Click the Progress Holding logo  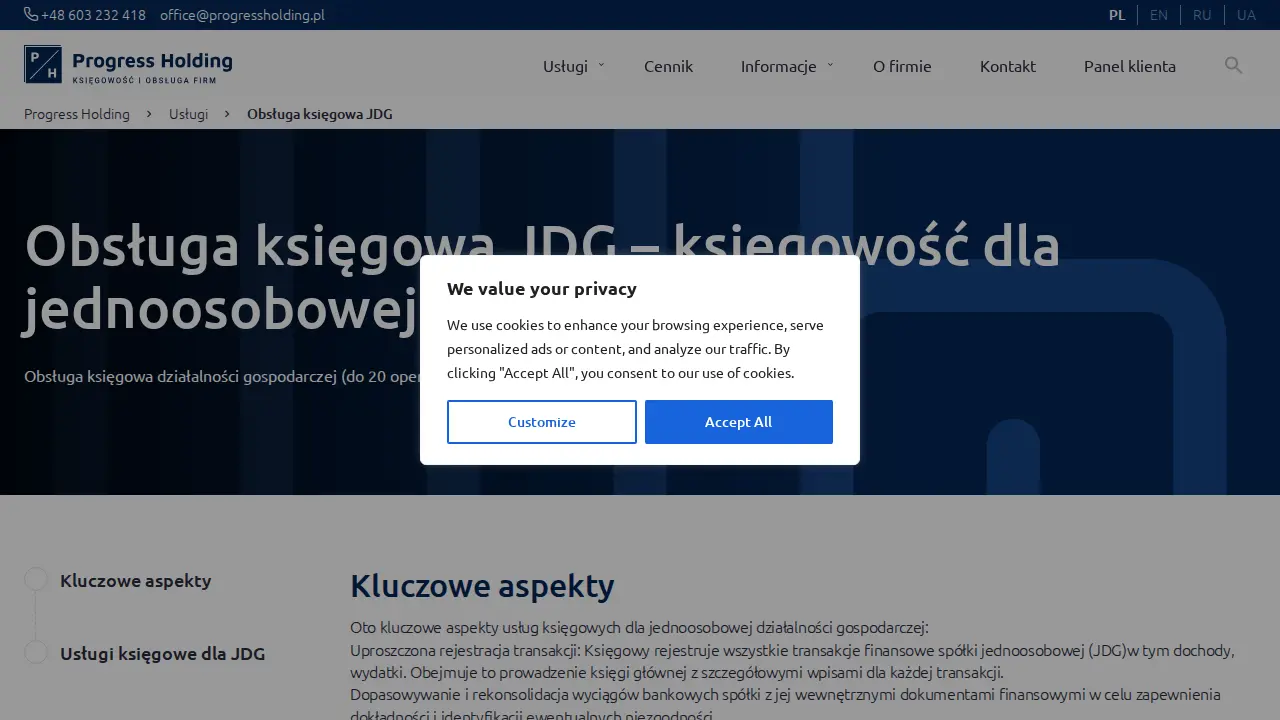128,65
